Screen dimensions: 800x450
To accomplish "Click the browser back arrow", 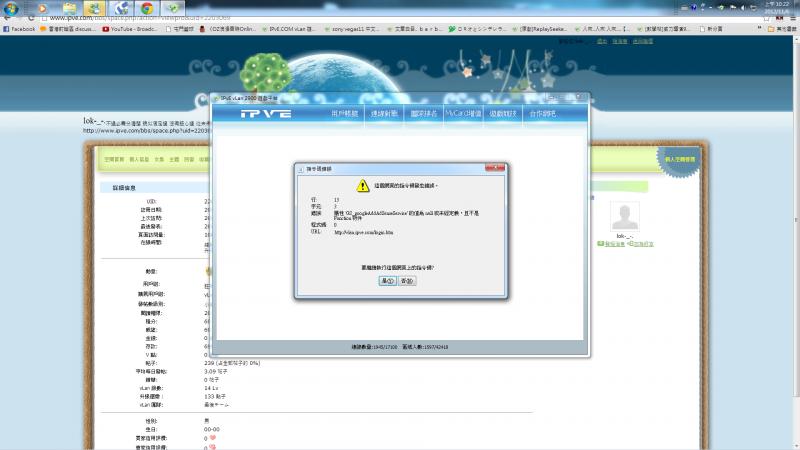I will tap(6, 18).
